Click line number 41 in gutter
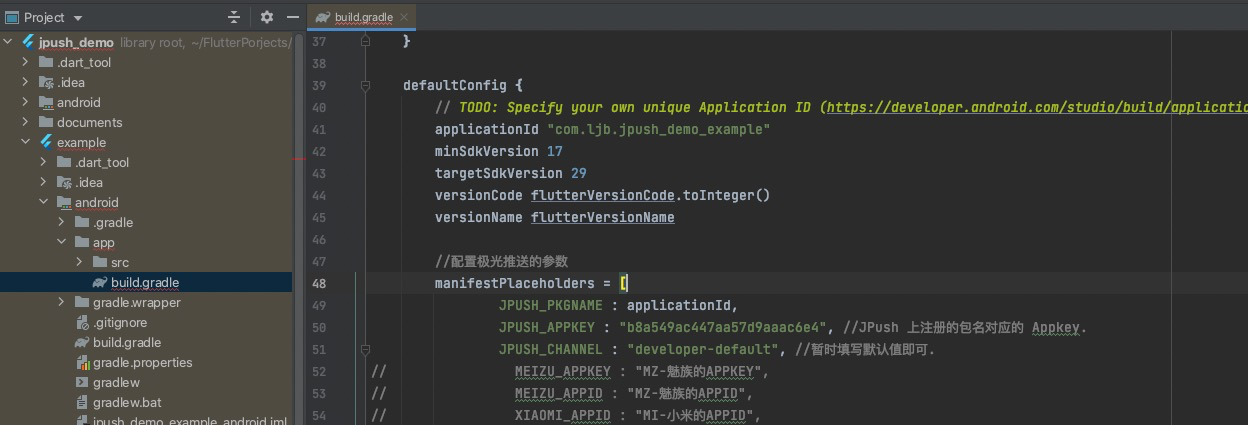The width and height of the screenshot is (1248, 425). (319, 129)
